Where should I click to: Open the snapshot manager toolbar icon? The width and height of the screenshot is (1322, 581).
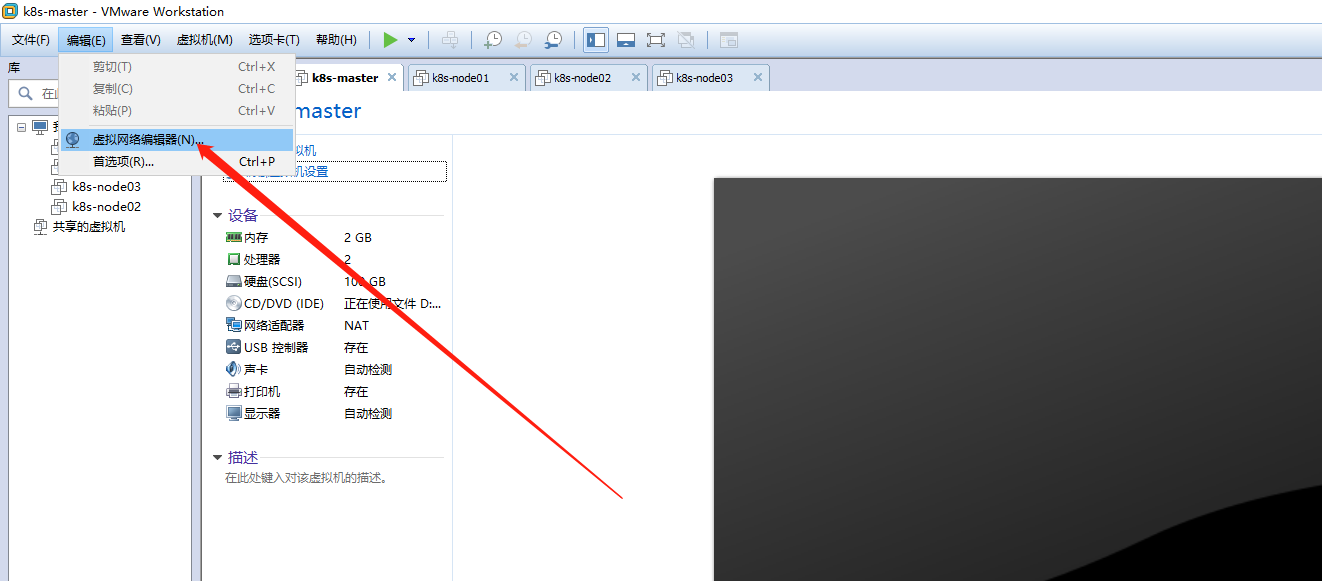(553, 40)
